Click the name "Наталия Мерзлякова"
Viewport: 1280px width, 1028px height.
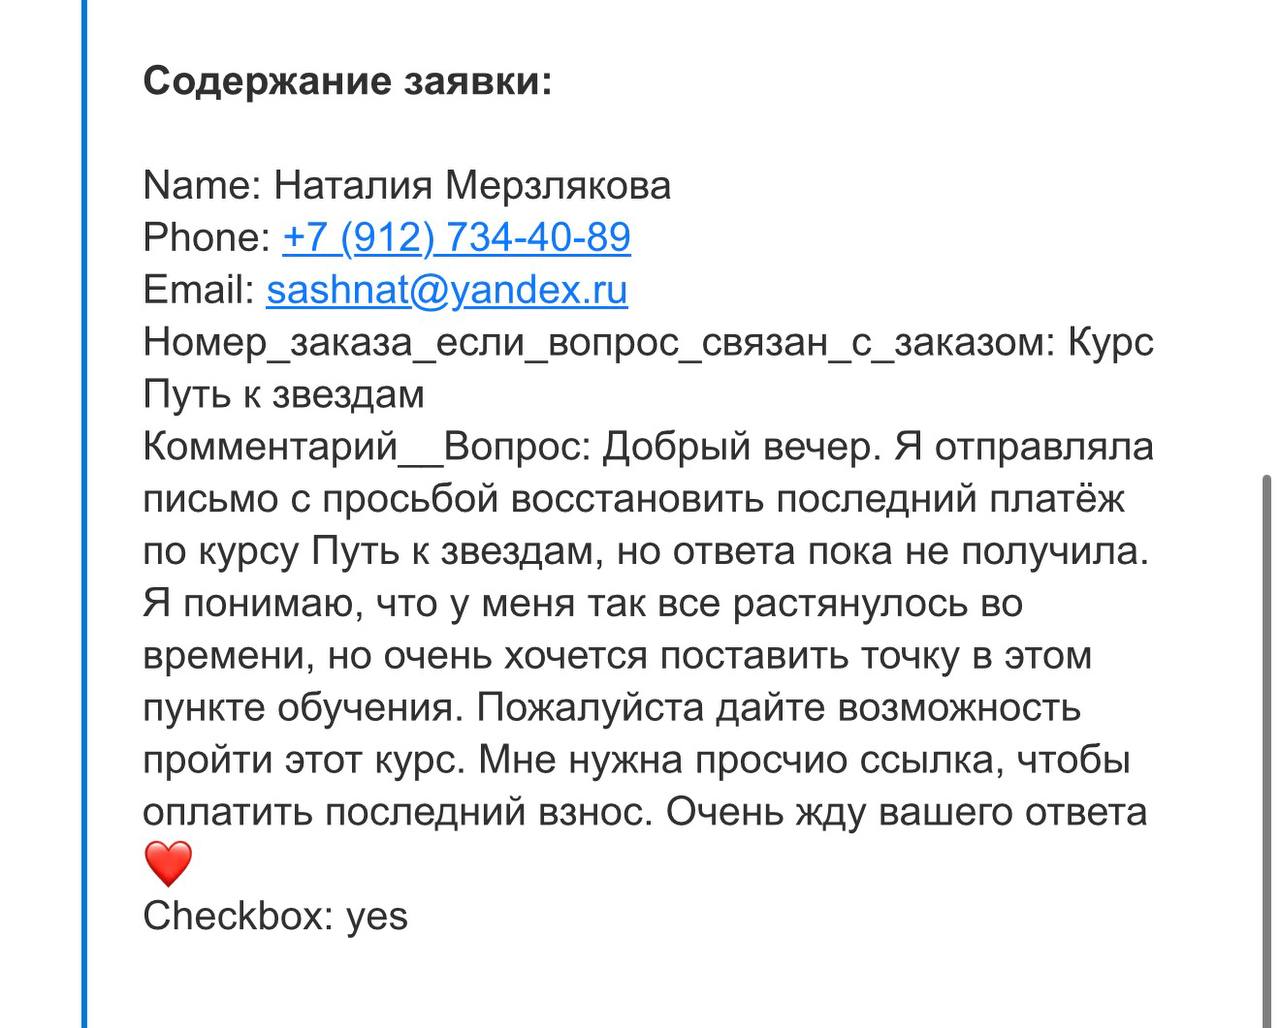472,186
